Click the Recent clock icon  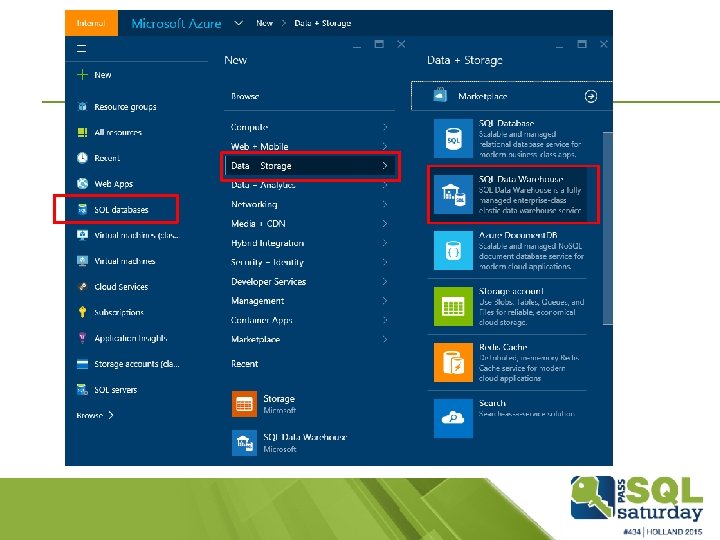(82, 158)
